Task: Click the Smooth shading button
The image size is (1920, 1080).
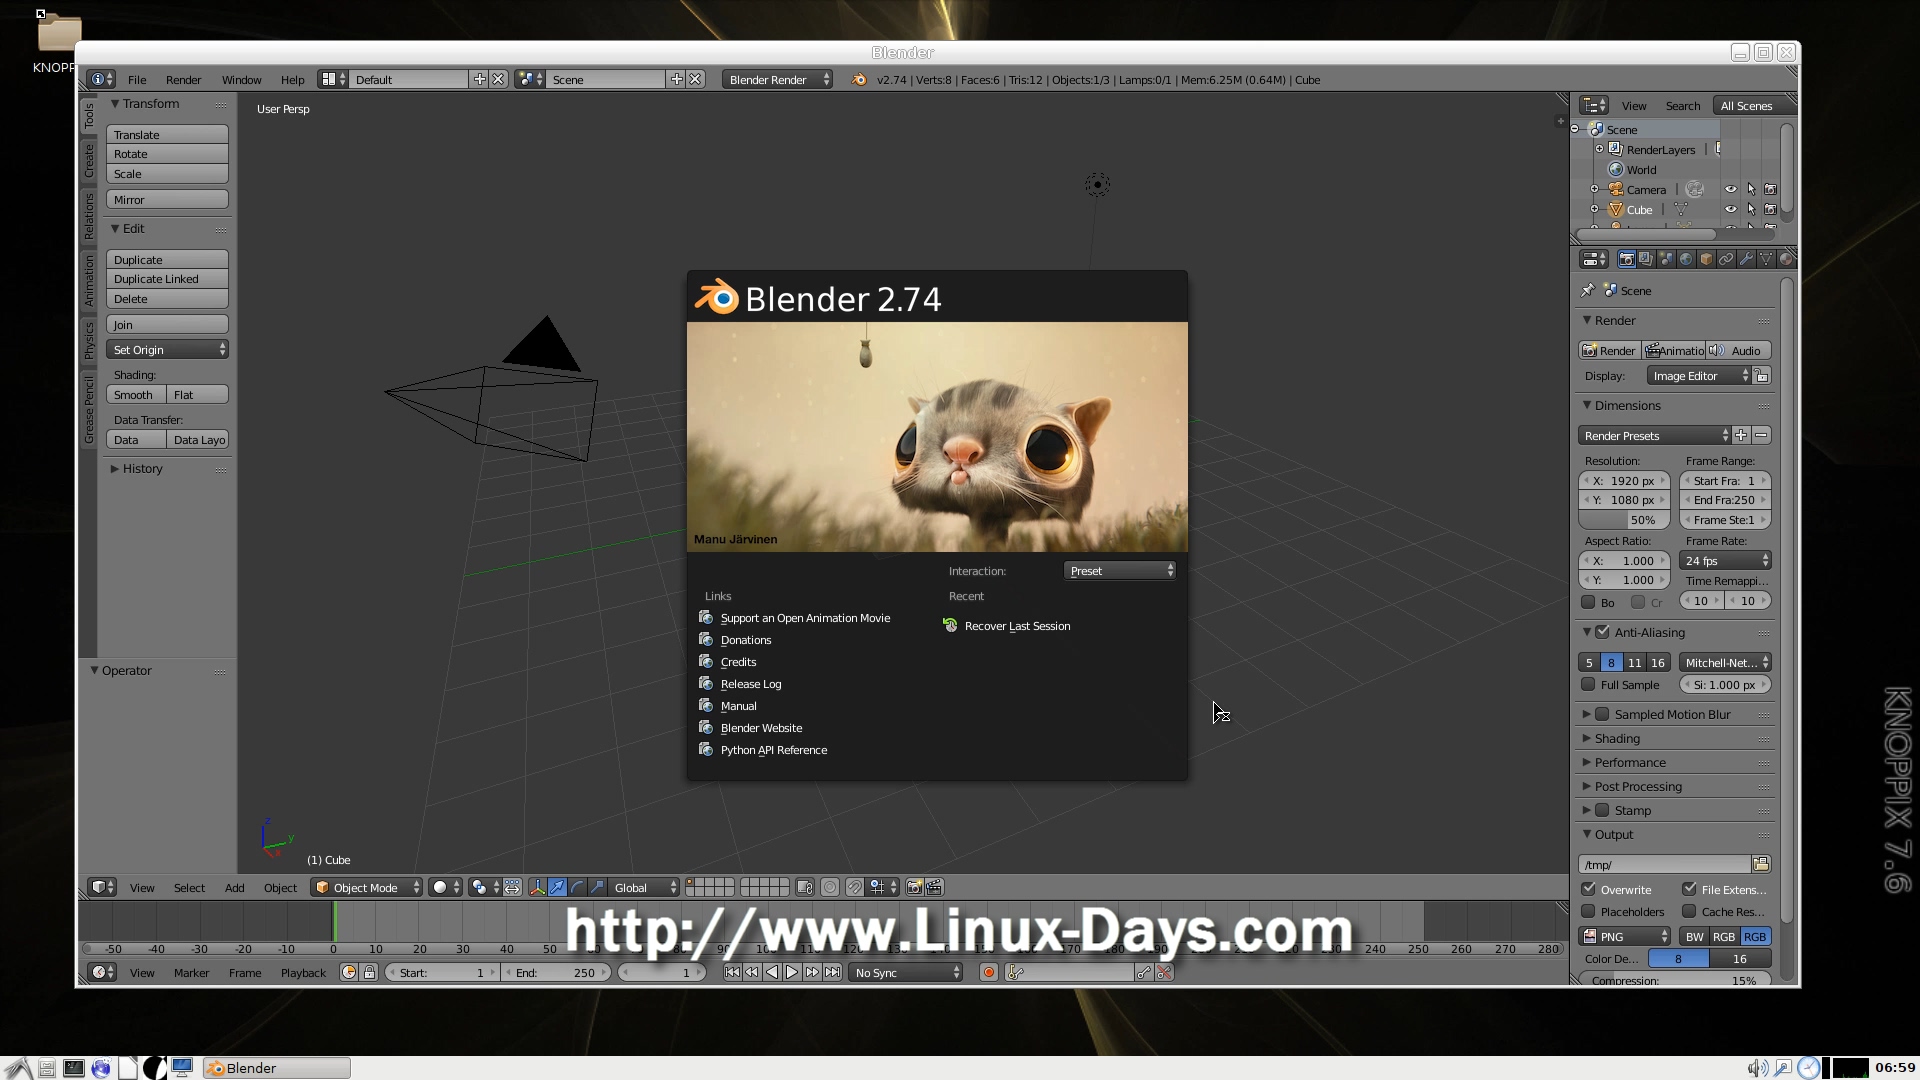Action: point(136,394)
